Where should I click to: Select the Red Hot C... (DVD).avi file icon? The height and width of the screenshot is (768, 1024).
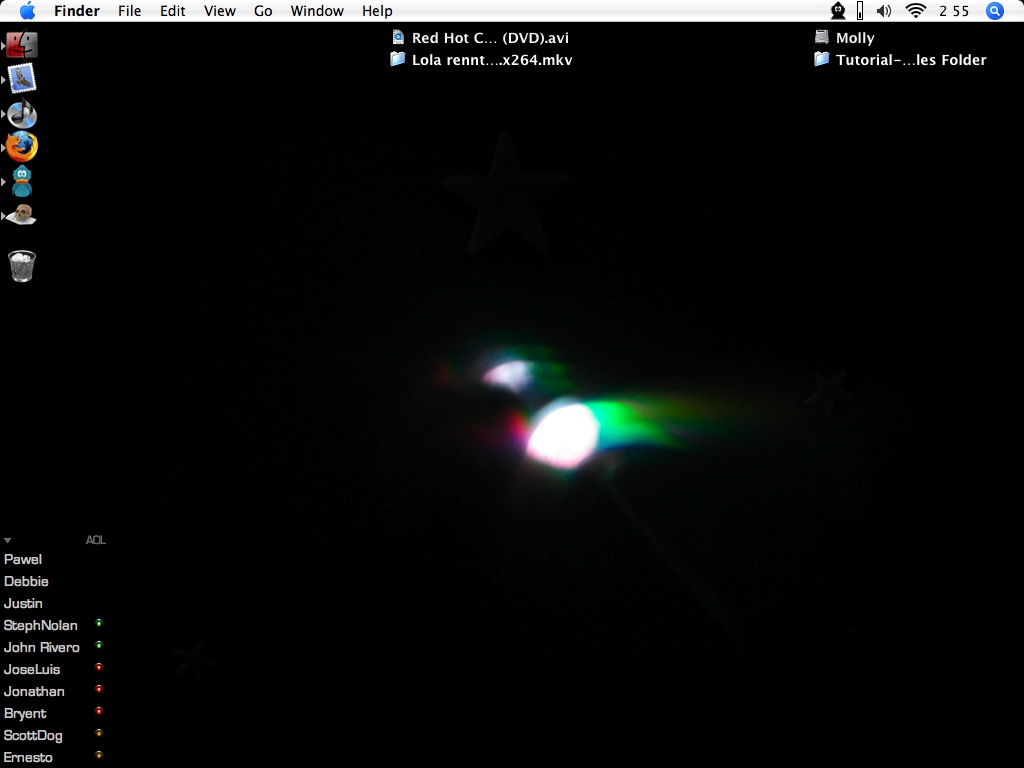tap(398, 37)
